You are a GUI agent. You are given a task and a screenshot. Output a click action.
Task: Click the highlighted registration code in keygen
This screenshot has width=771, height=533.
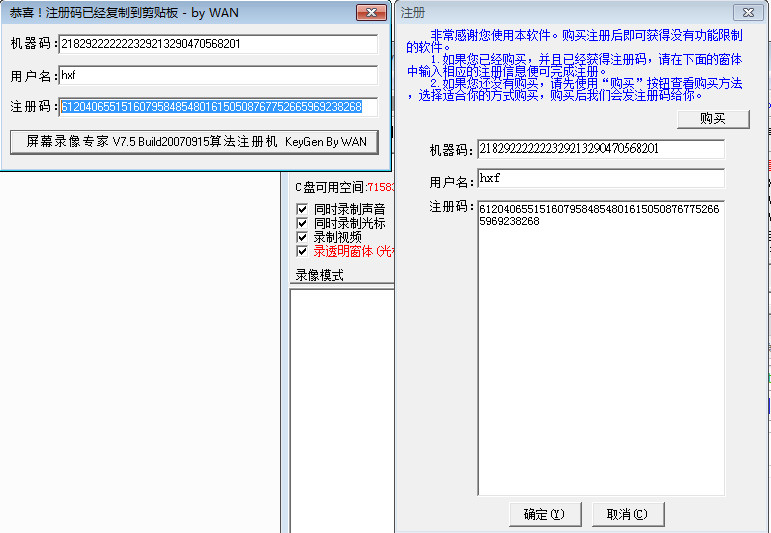tap(211, 107)
